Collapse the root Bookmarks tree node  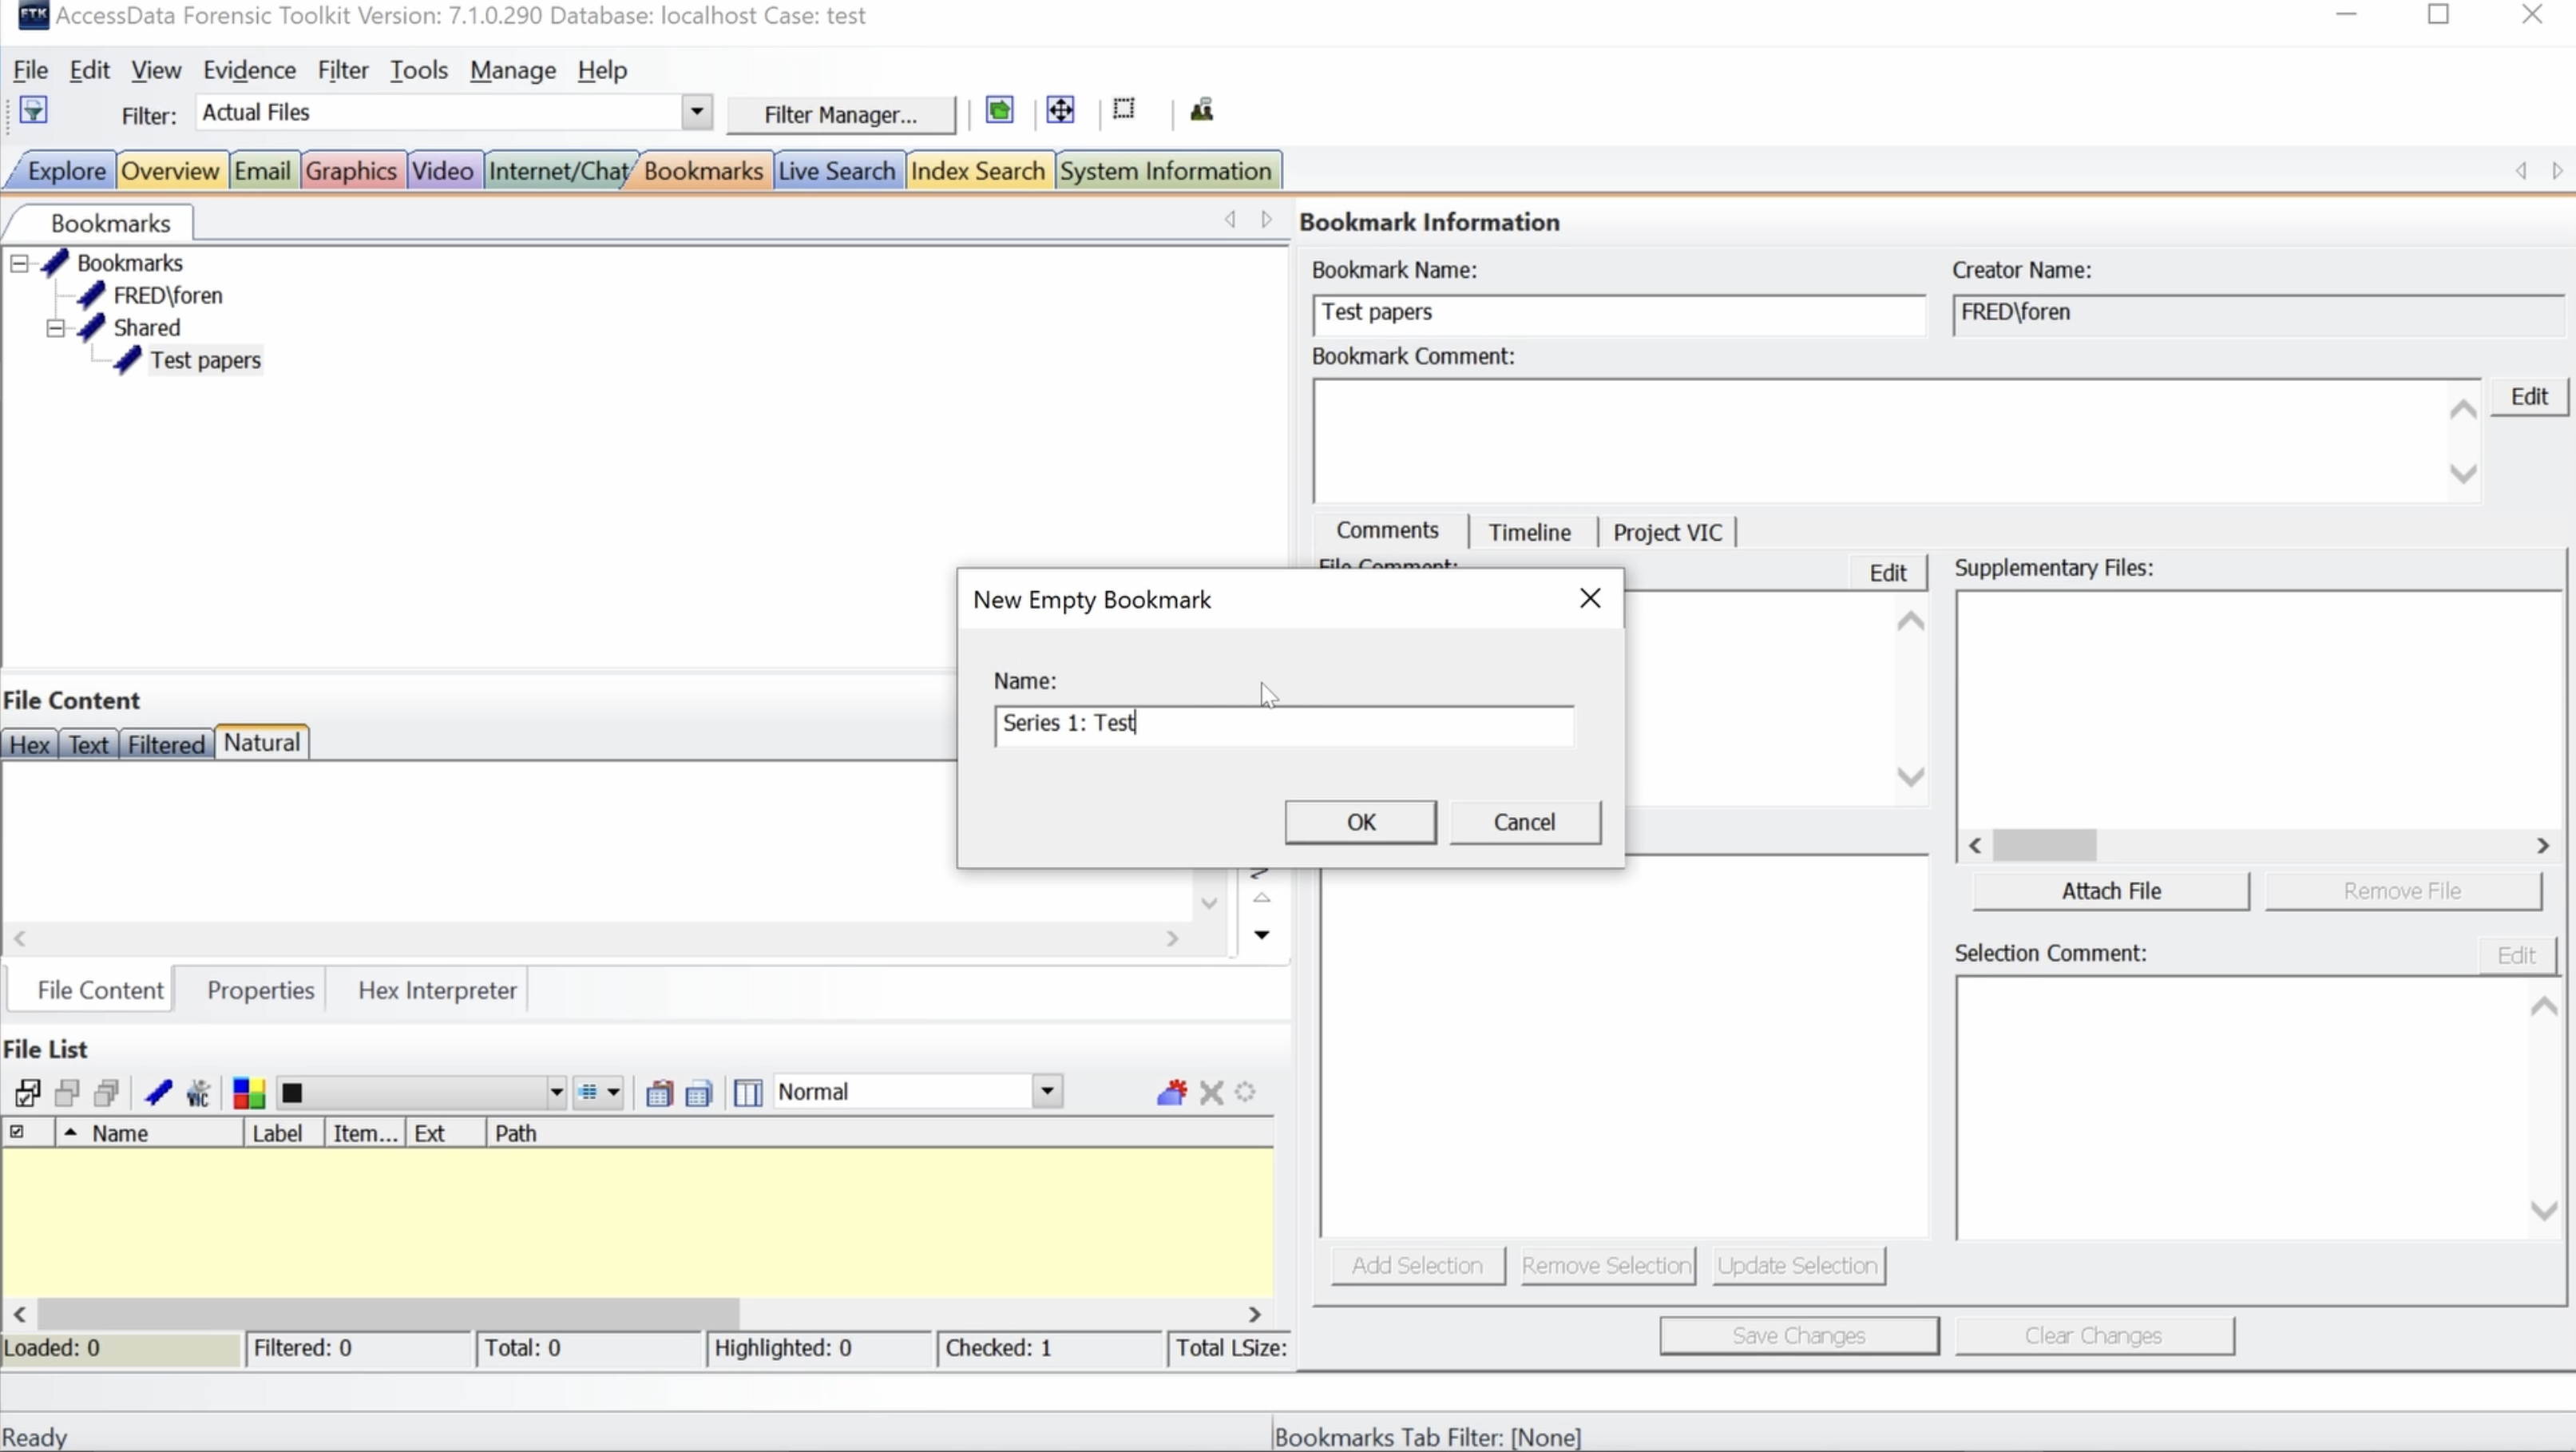pos(19,263)
